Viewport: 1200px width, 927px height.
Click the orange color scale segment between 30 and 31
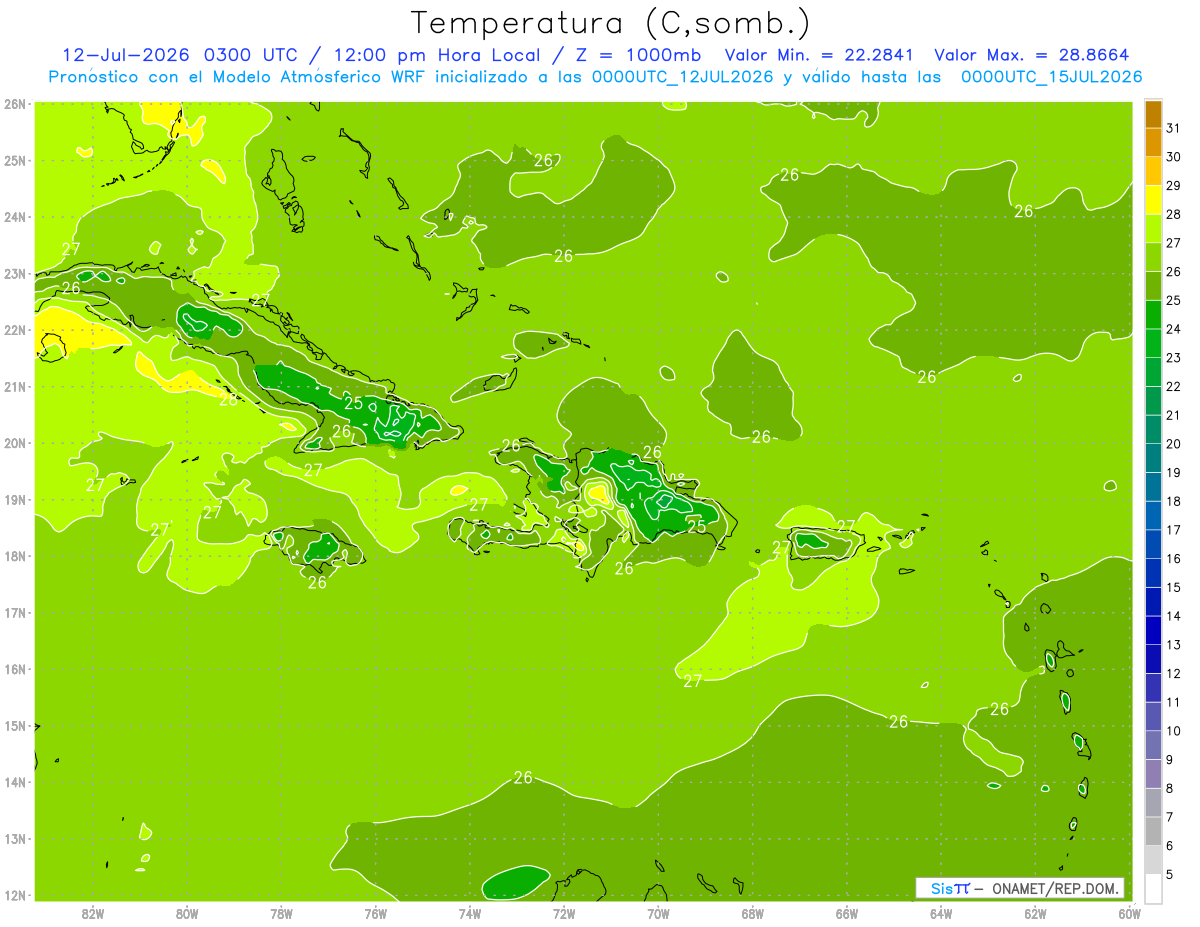point(1153,141)
